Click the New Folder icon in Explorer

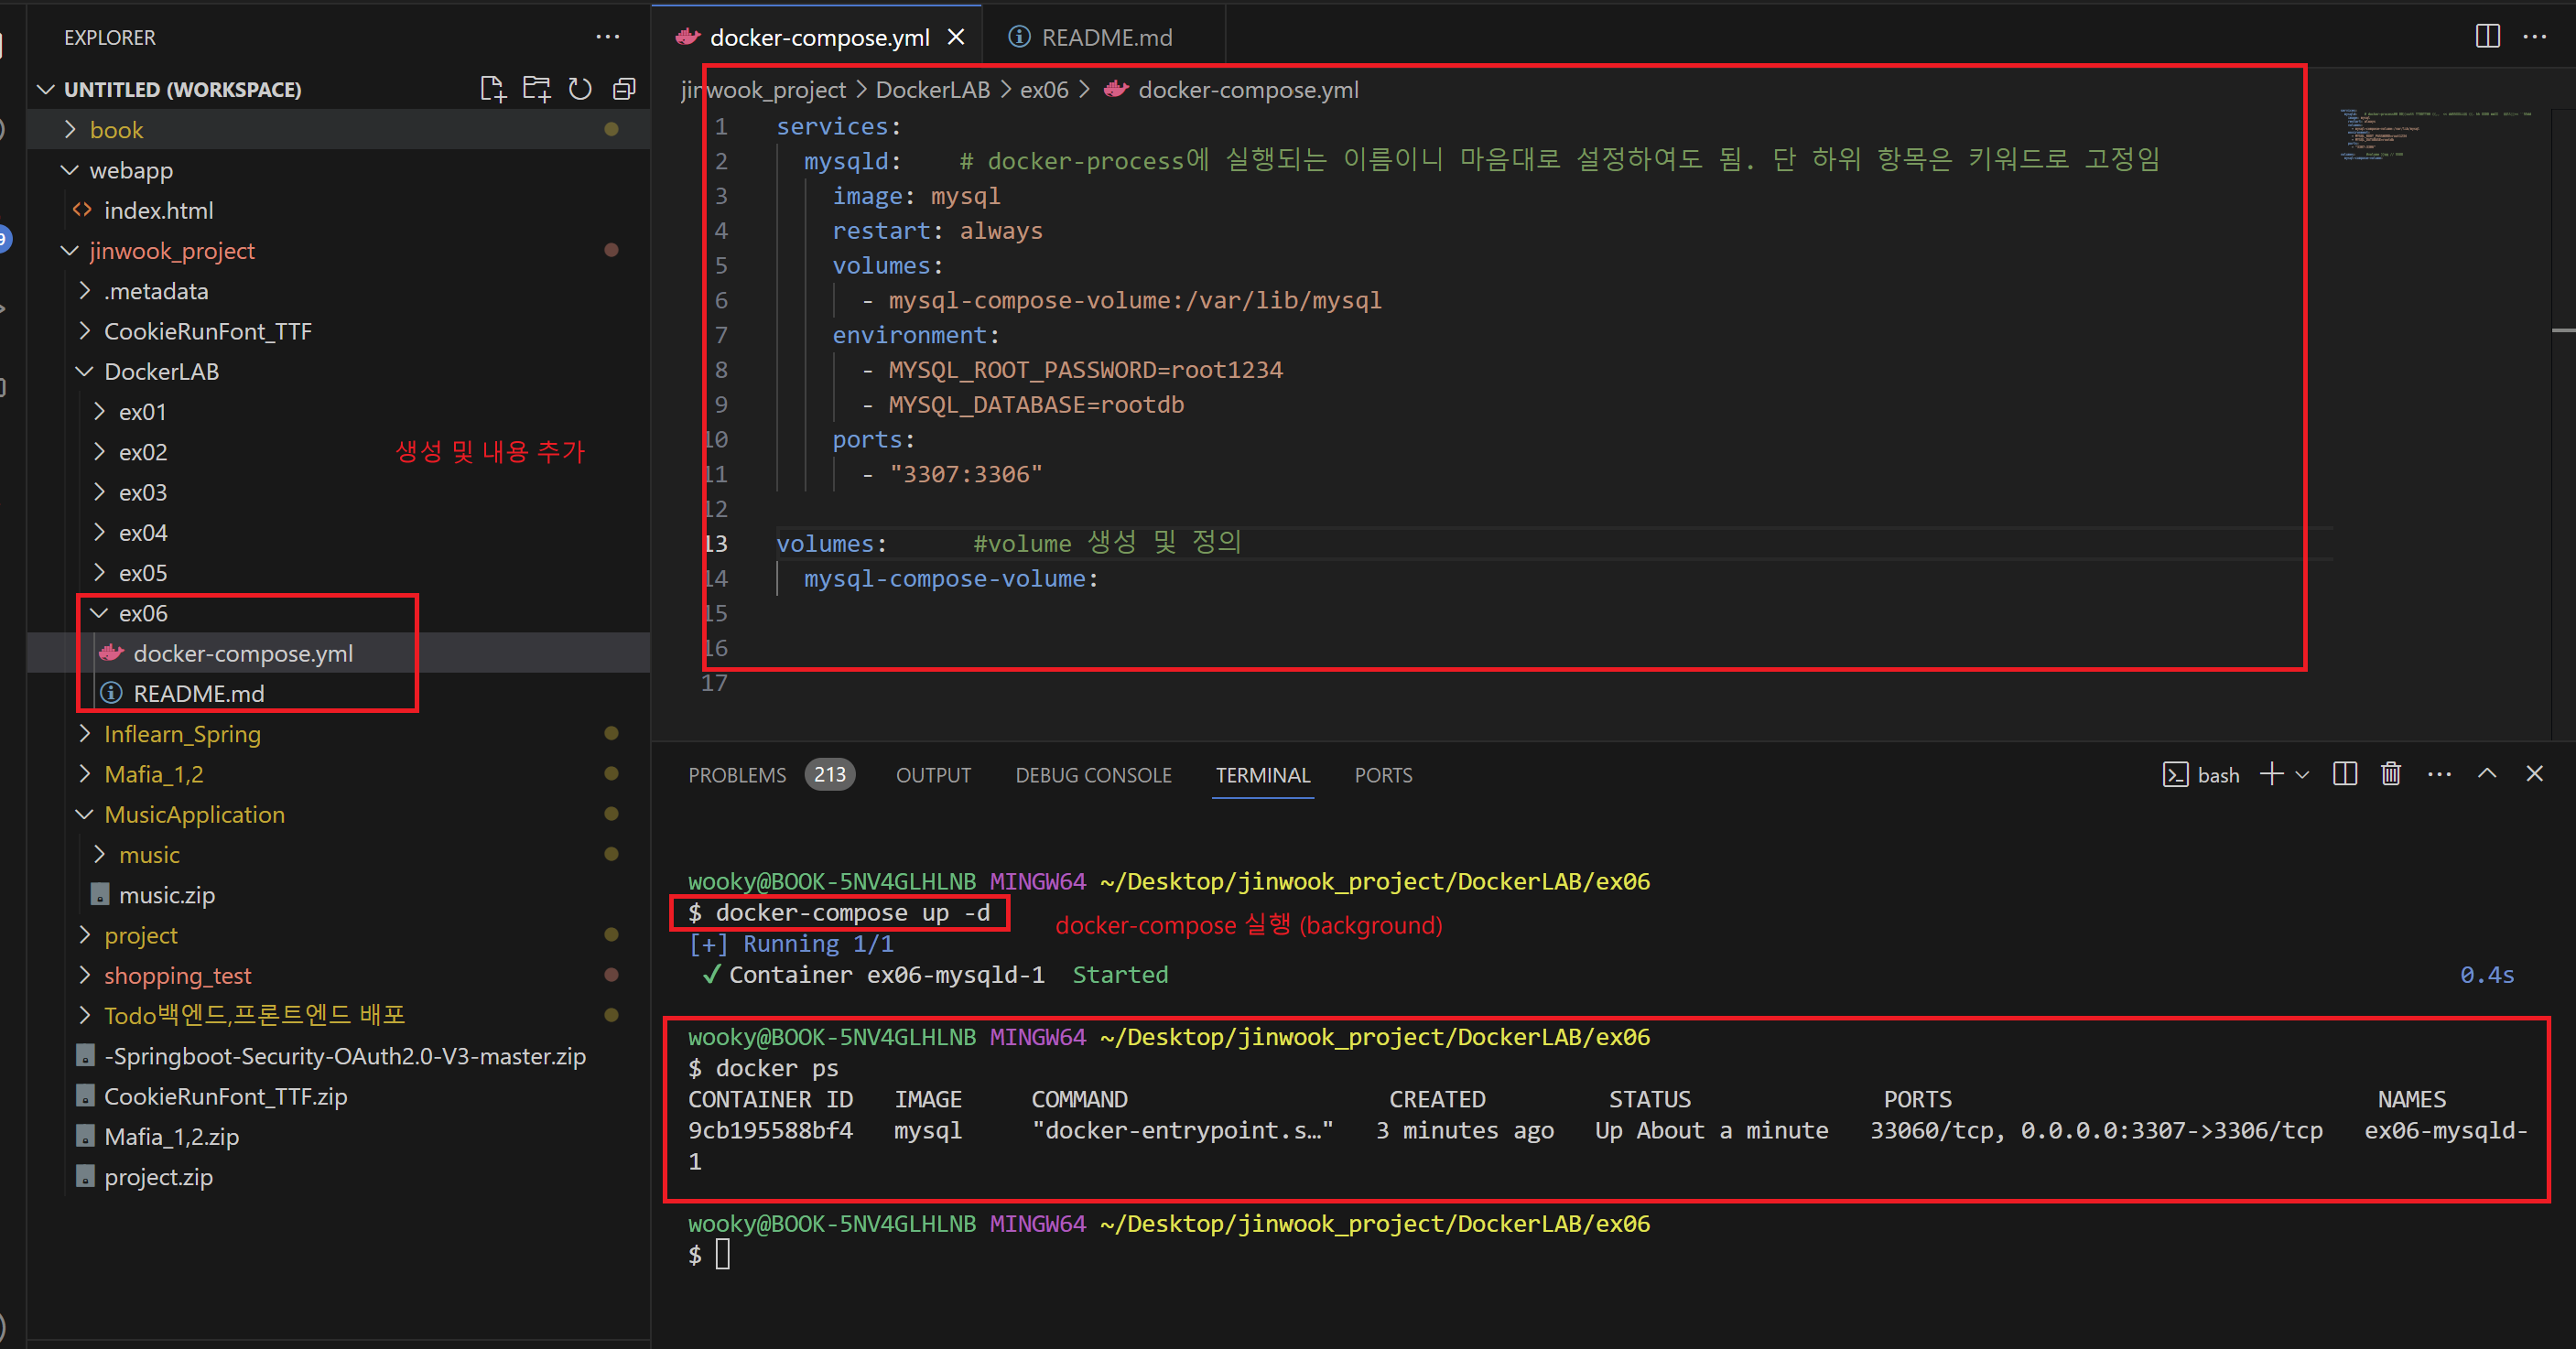pos(536,89)
